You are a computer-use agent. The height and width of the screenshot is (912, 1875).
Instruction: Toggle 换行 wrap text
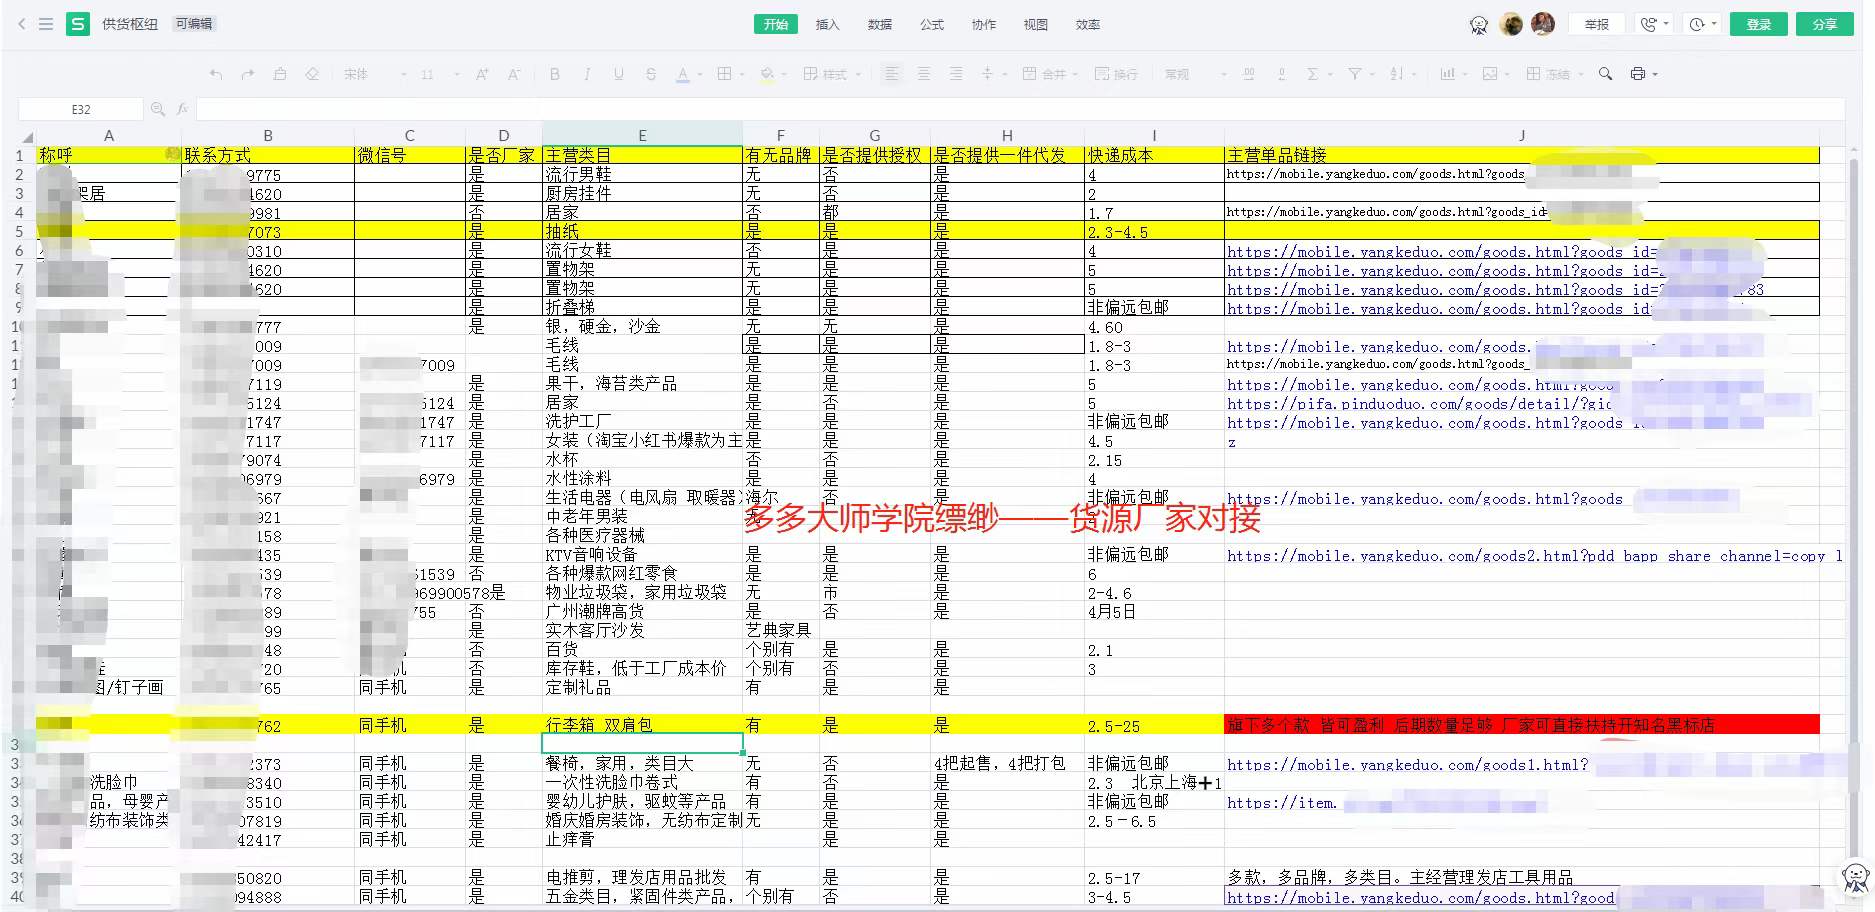click(1116, 74)
